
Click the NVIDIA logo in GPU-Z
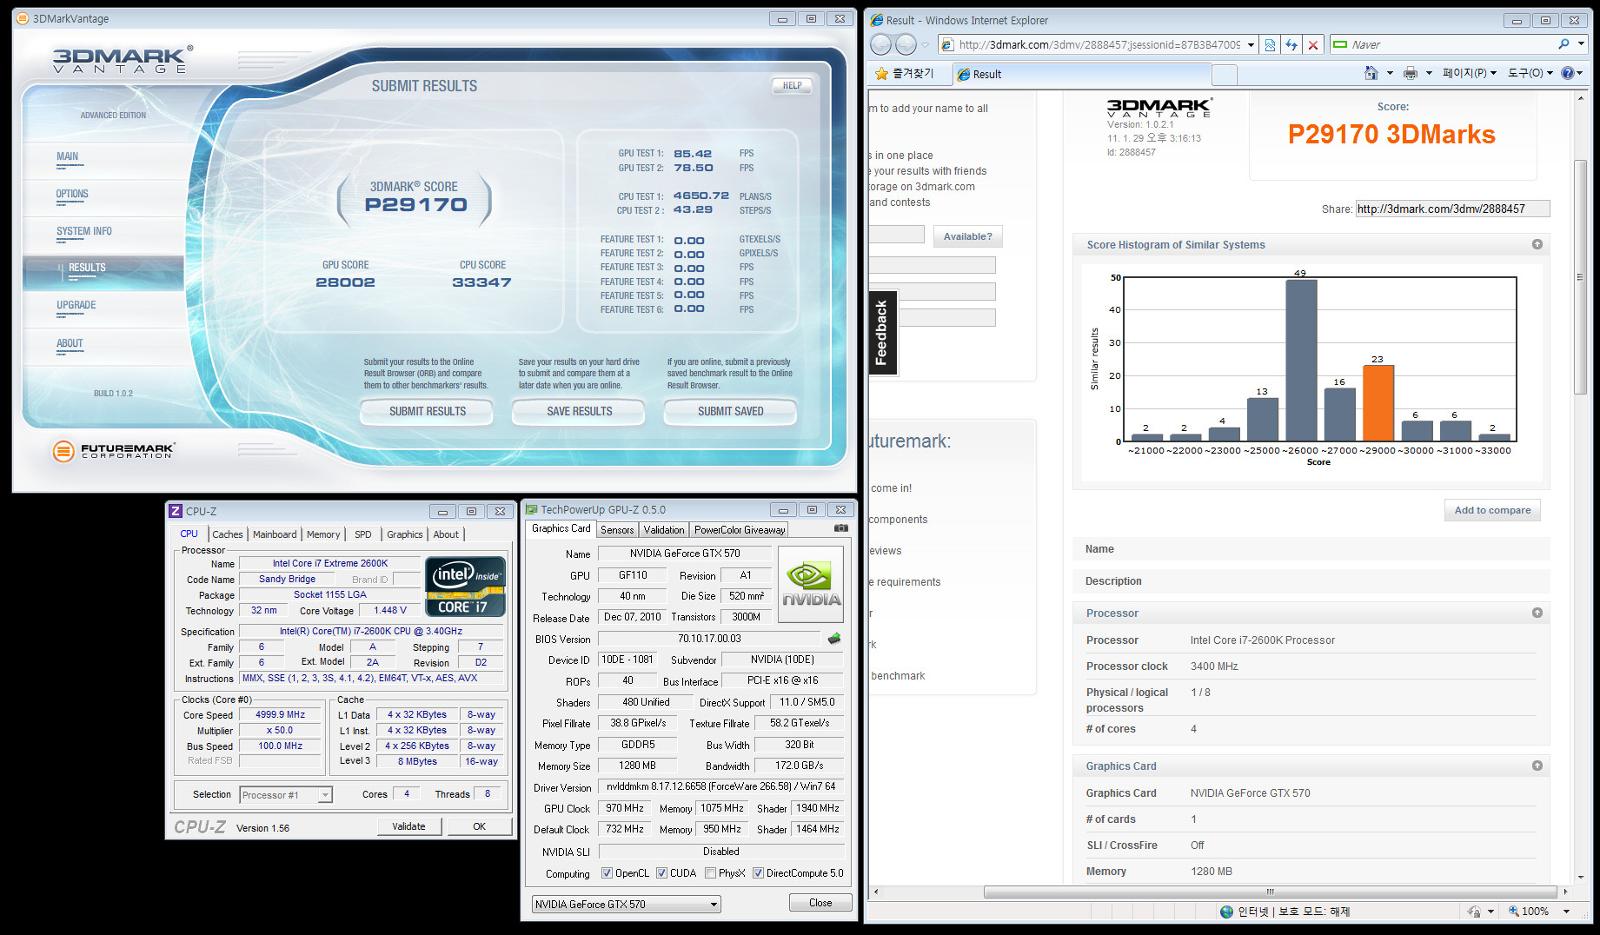tap(811, 583)
